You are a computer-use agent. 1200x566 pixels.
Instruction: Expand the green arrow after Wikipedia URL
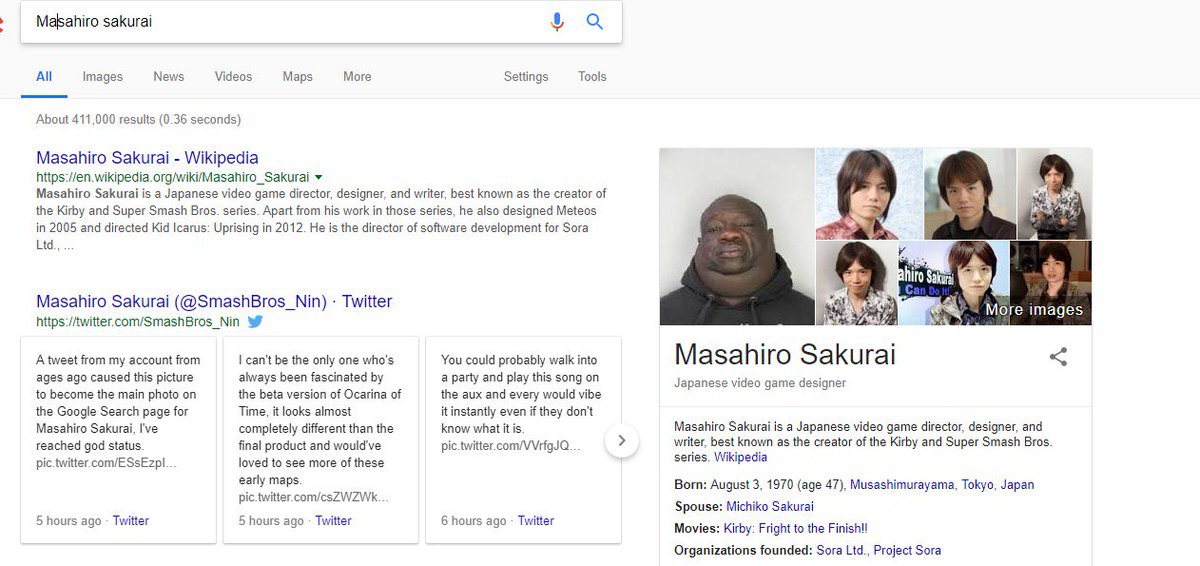(x=318, y=177)
